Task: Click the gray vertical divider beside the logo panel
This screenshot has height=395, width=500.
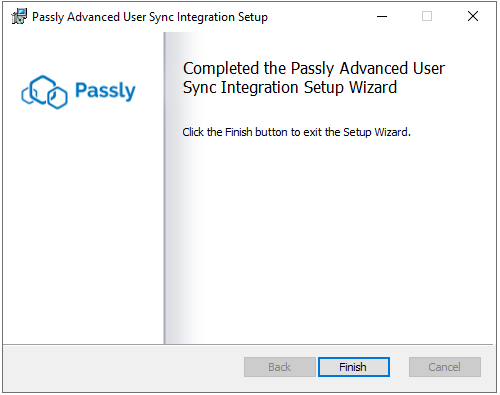Action: pyautogui.click(x=164, y=188)
